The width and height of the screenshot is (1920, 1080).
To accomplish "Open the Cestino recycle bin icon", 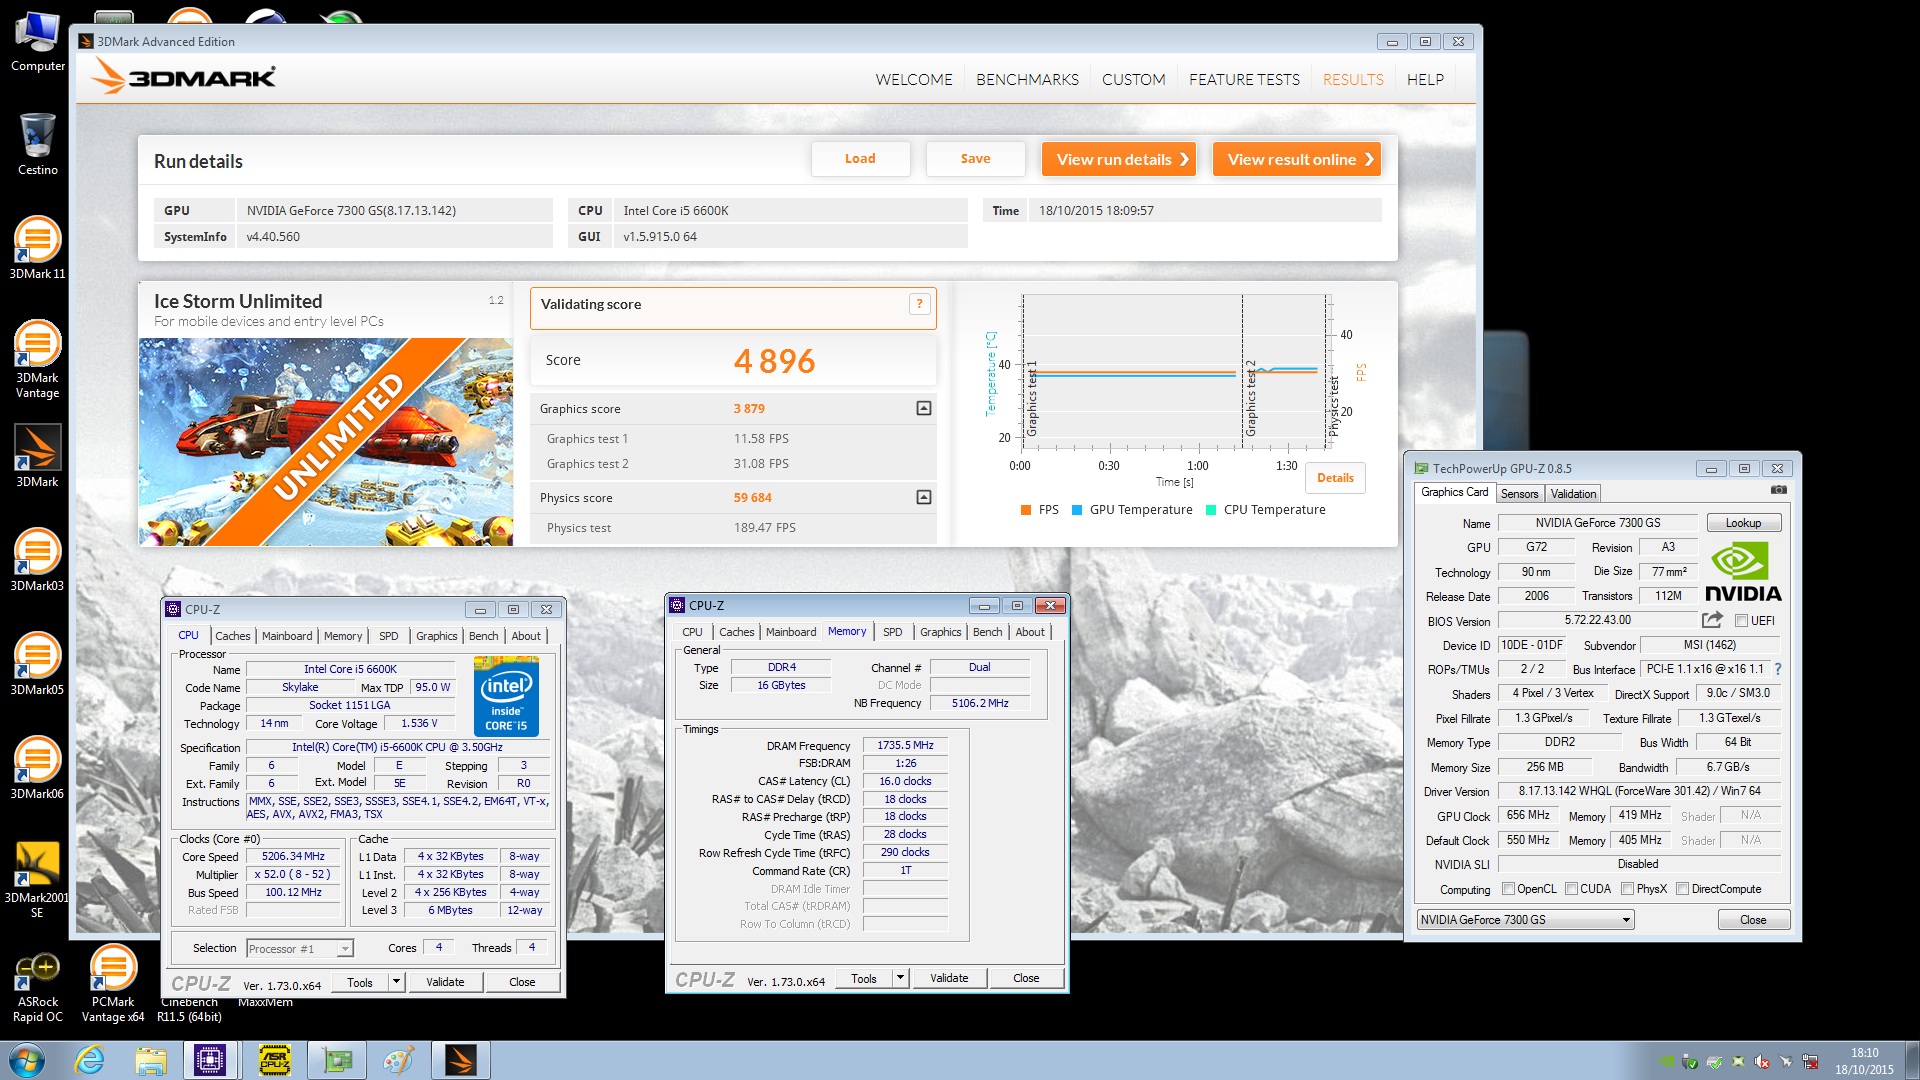I will pos(37,143).
